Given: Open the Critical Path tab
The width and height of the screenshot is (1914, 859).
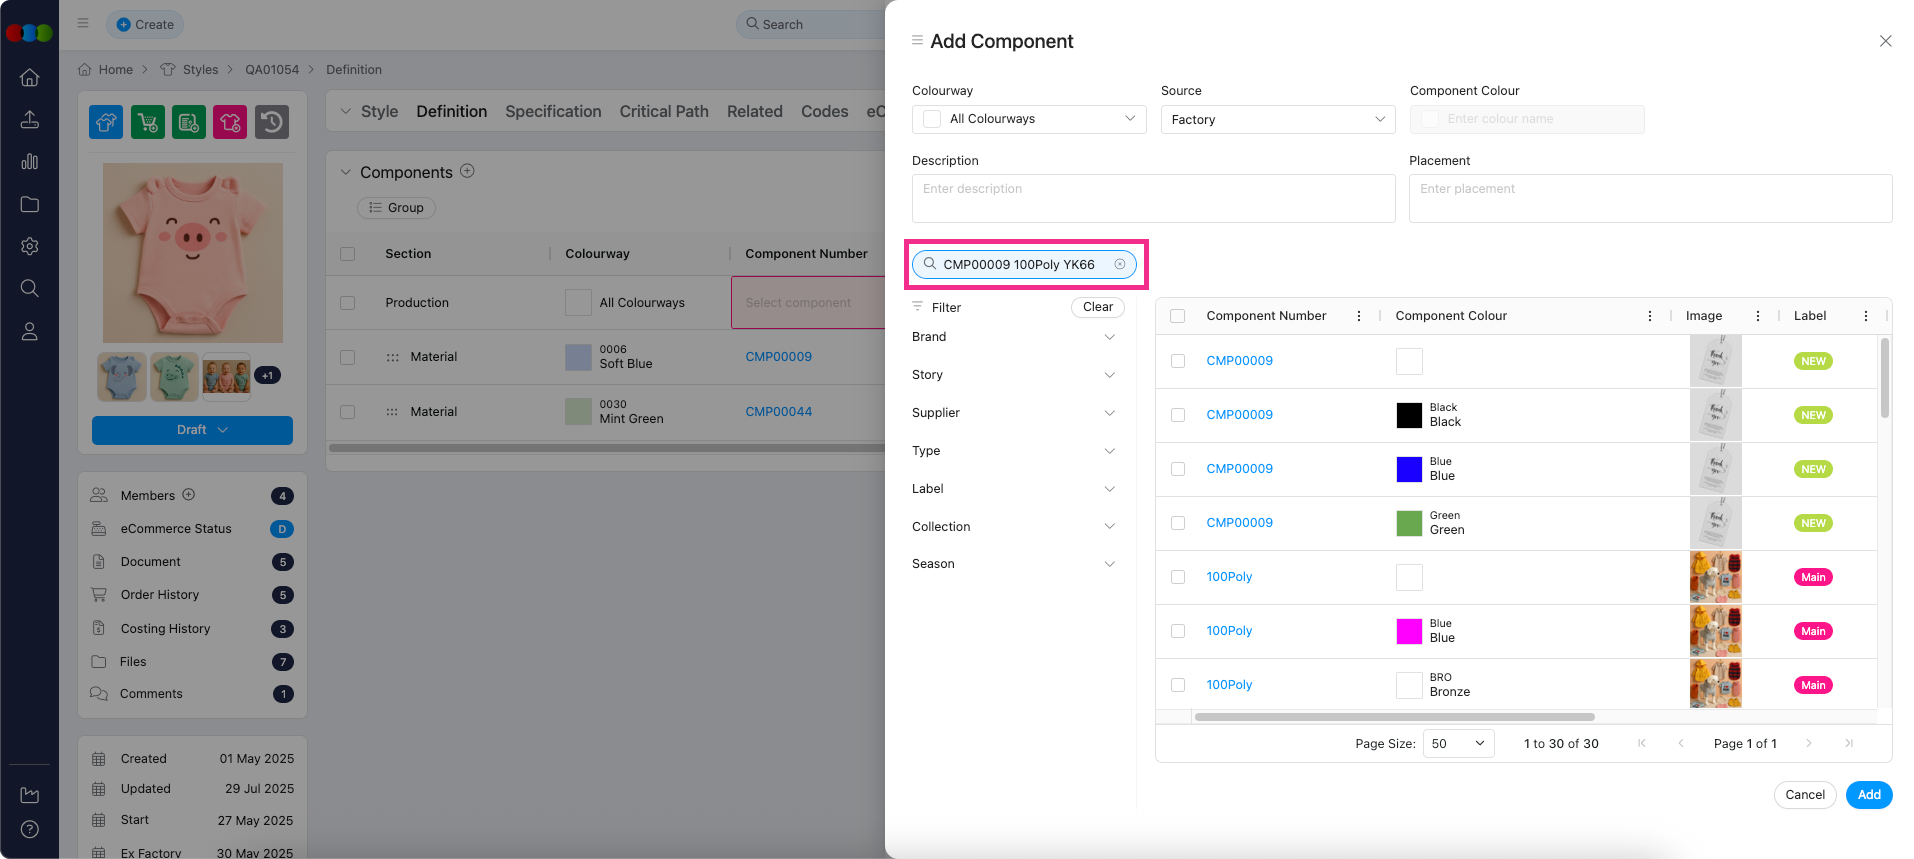Looking at the screenshot, I should click(x=663, y=111).
